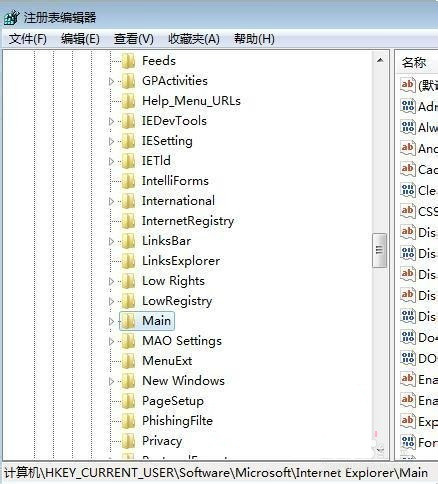Click the tree pane scrollbar thumb
The image size is (438, 484).
[379, 250]
